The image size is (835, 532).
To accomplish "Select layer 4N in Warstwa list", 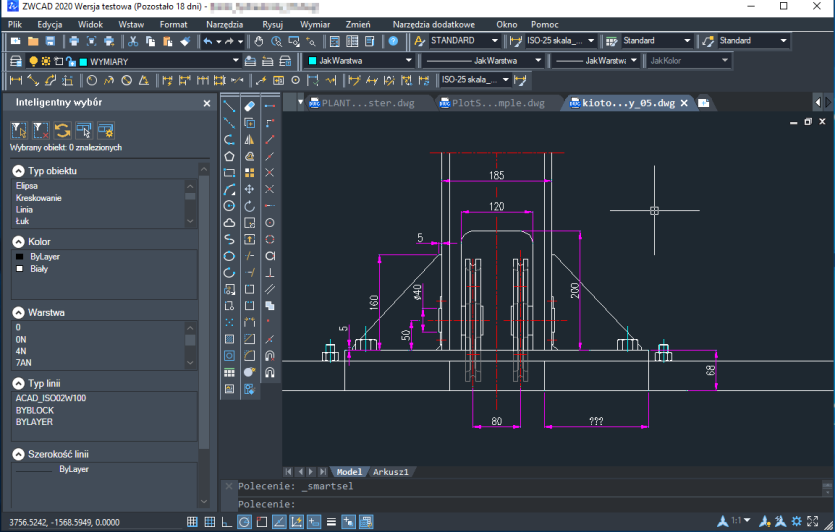I will 21,351.
